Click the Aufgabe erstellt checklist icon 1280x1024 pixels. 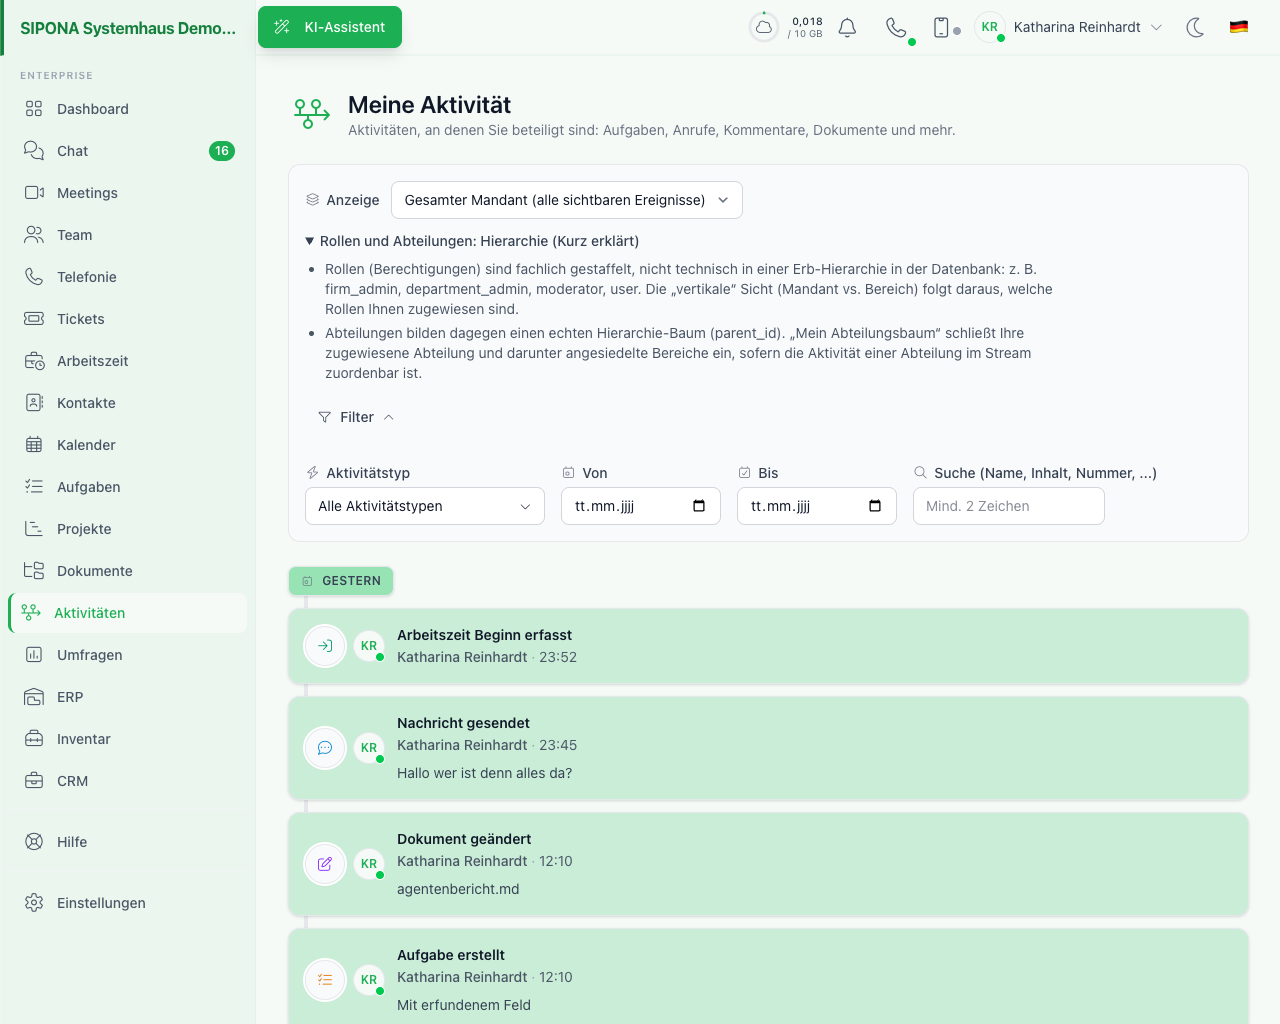[325, 980]
